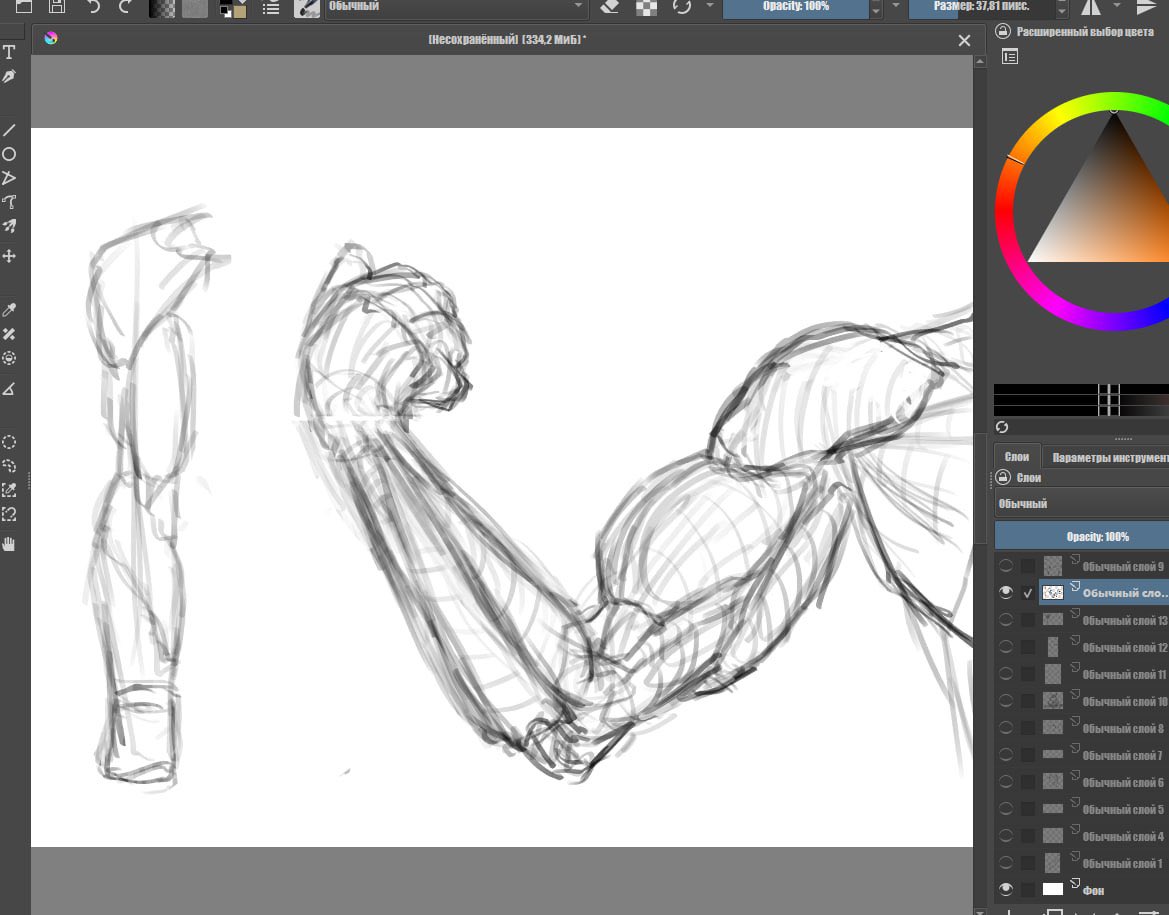Toggle horizontal mirror tool

(1091, 7)
